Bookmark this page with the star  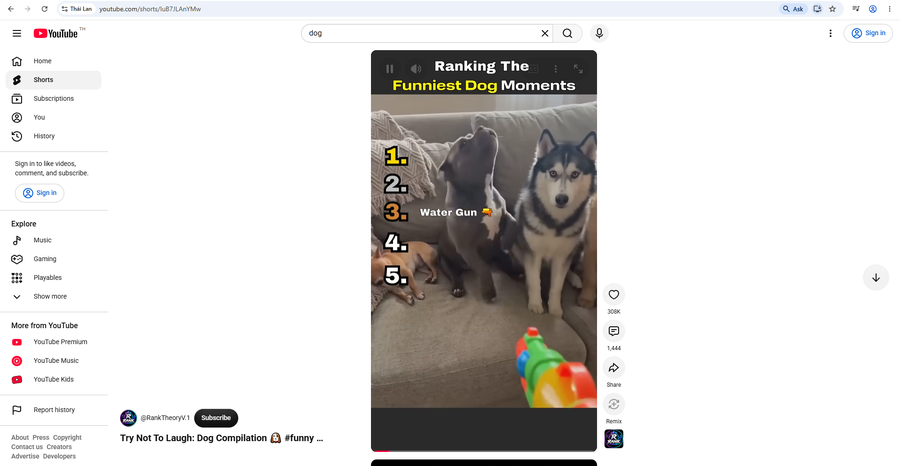pyautogui.click(x=832, y=9)
